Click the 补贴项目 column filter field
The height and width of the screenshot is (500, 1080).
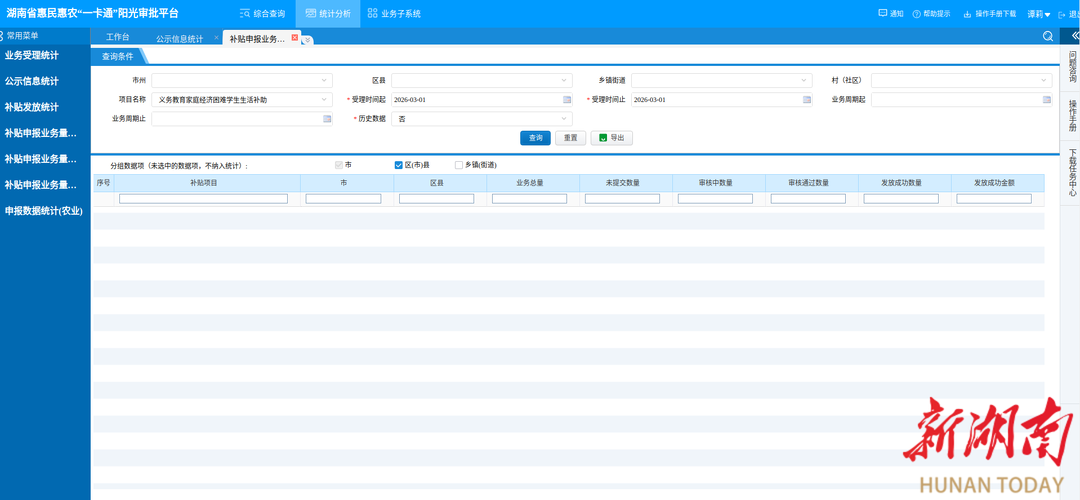tap(203, 199)
